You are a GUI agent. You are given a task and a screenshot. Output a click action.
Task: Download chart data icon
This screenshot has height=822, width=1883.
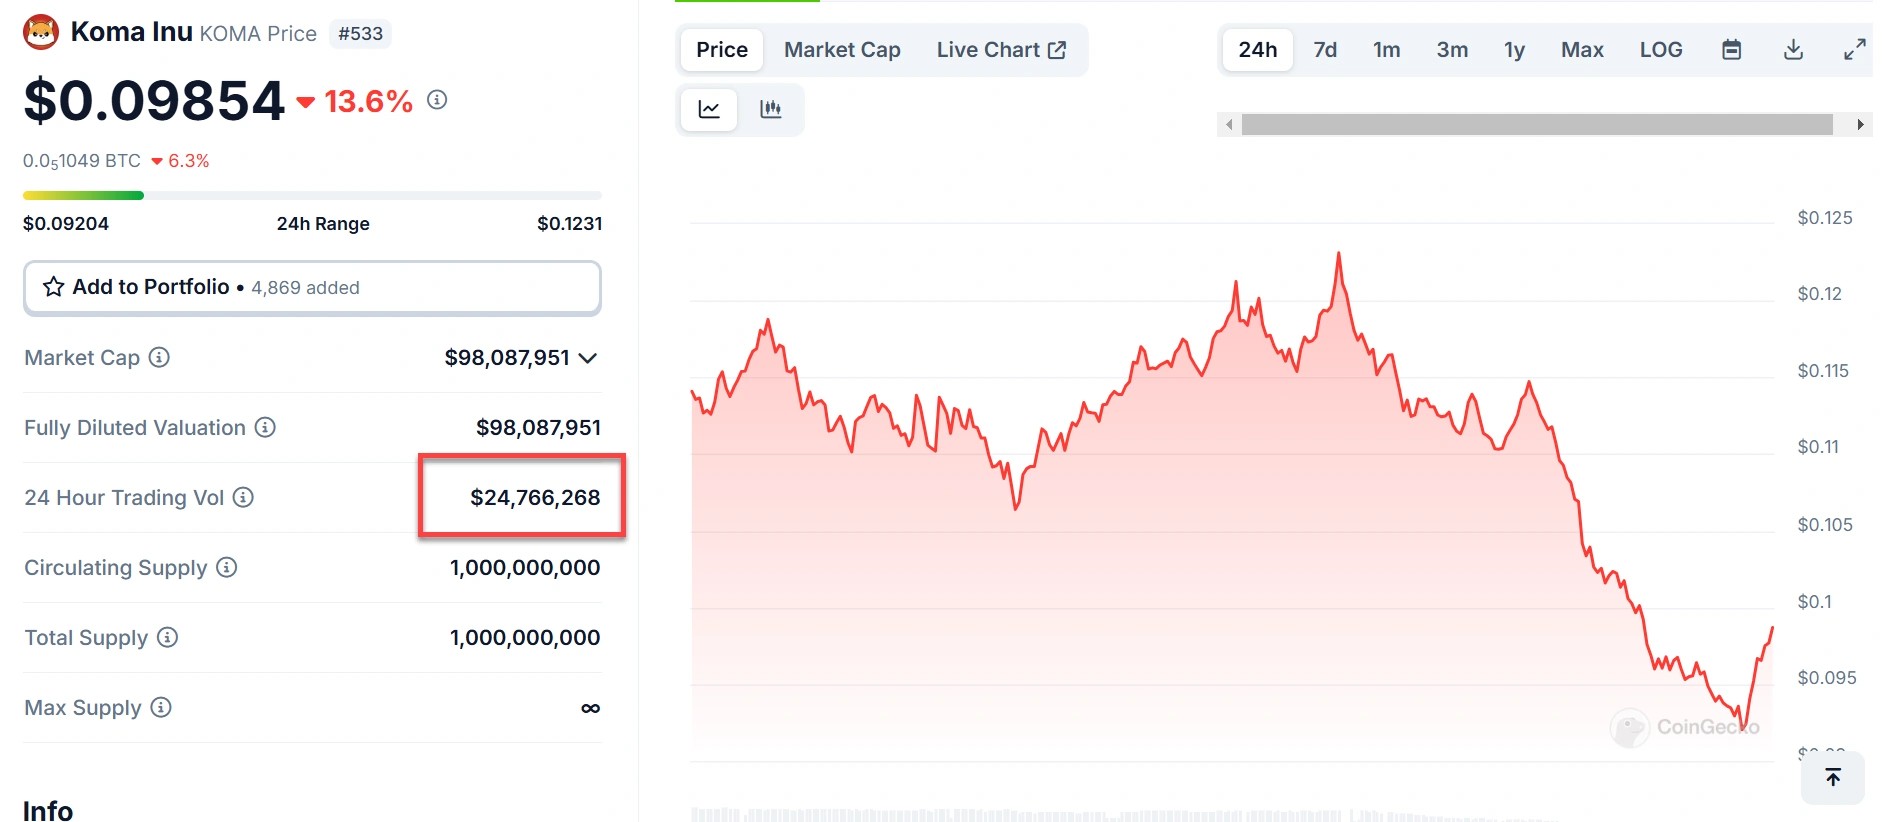coord(1793,50)
